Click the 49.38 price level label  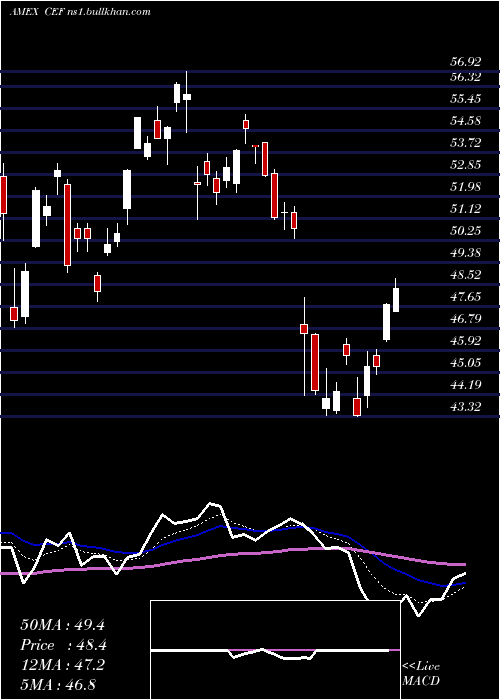pos(465,253)
